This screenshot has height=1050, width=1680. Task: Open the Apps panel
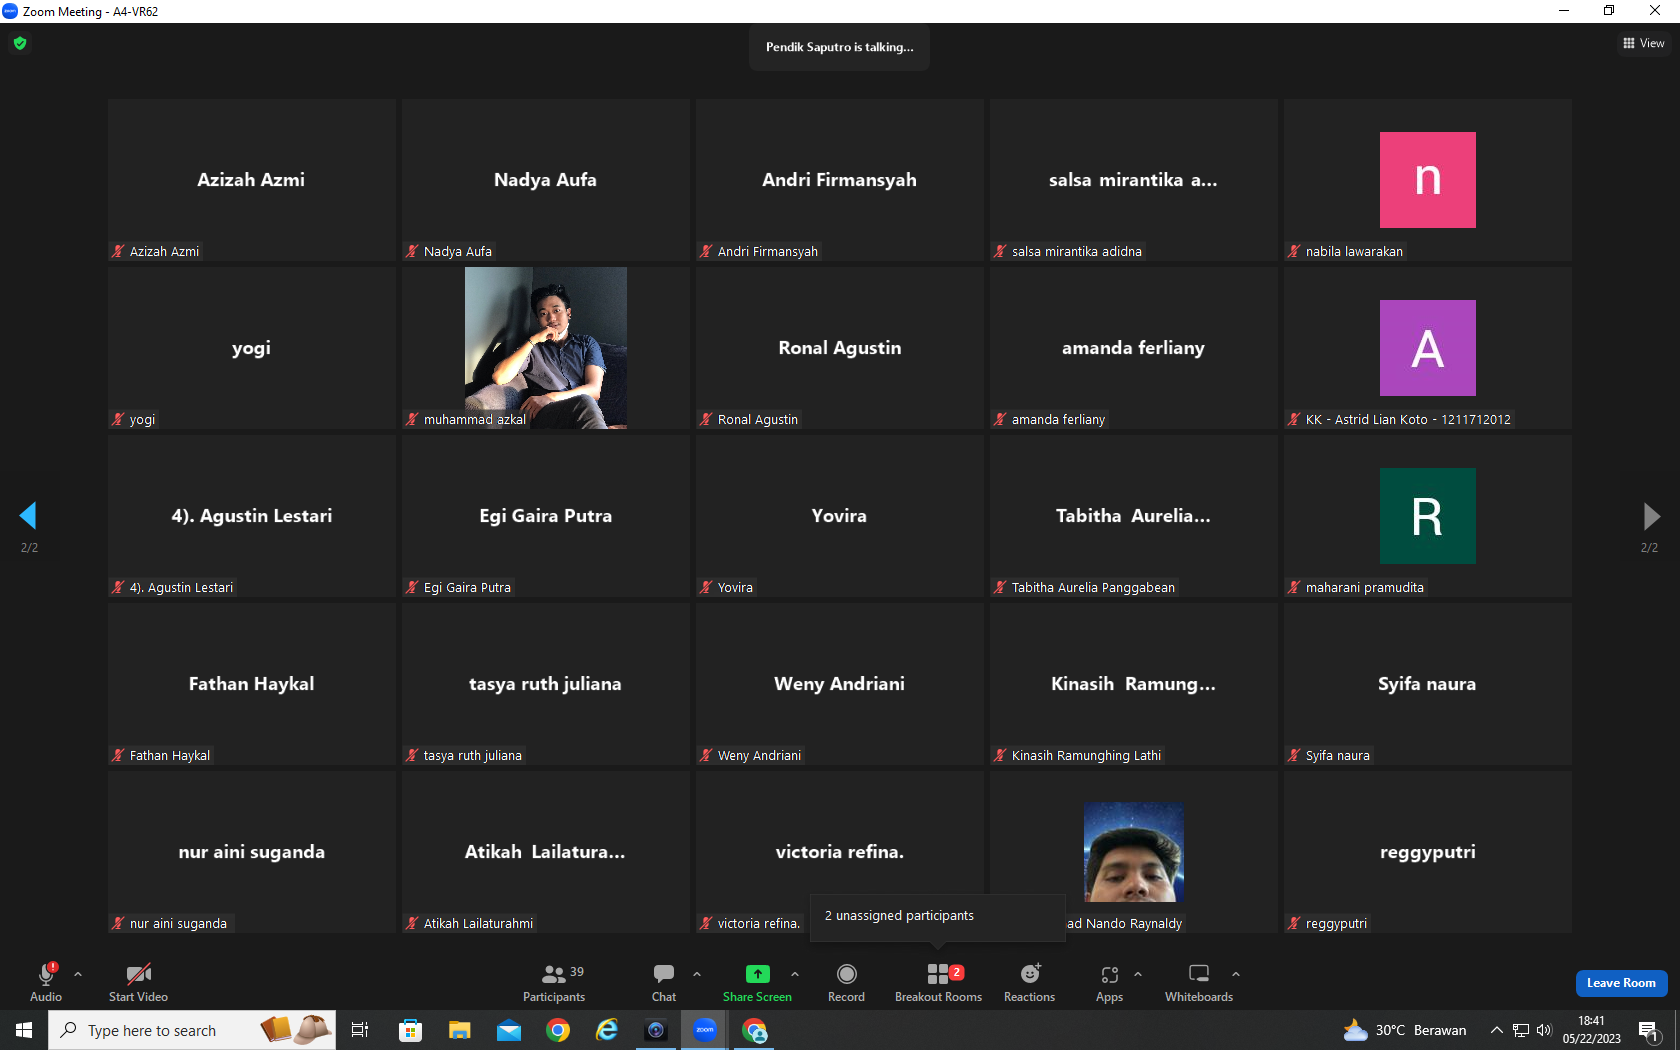[1109, 982]
